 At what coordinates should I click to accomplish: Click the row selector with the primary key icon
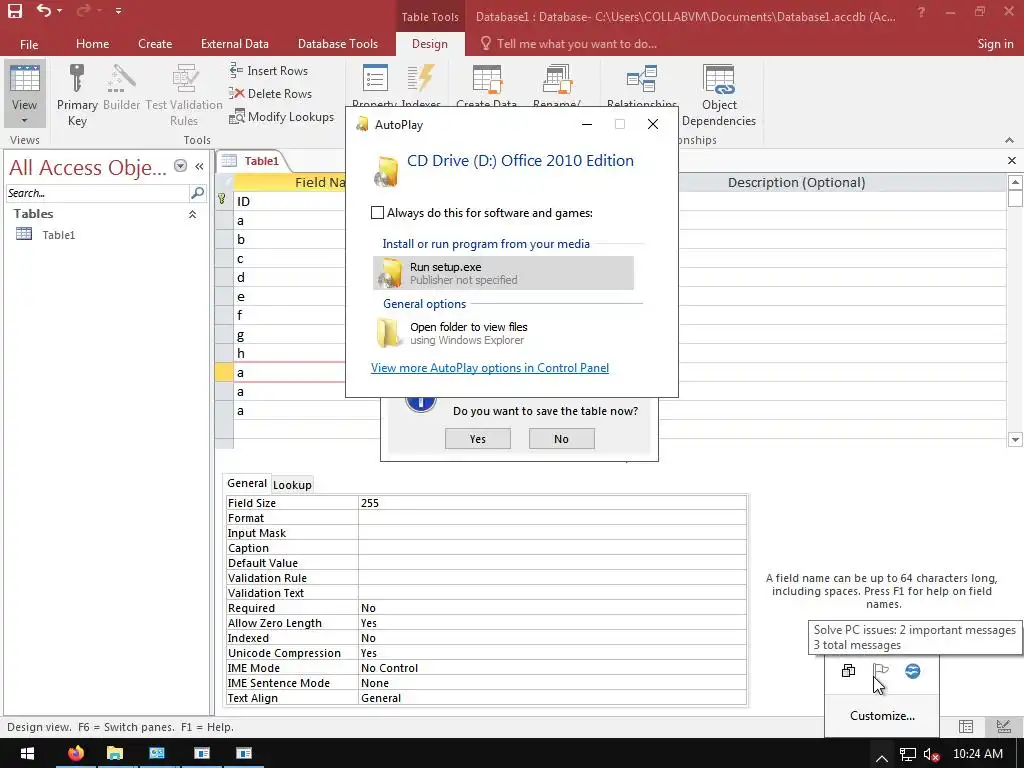pos(223,200)
